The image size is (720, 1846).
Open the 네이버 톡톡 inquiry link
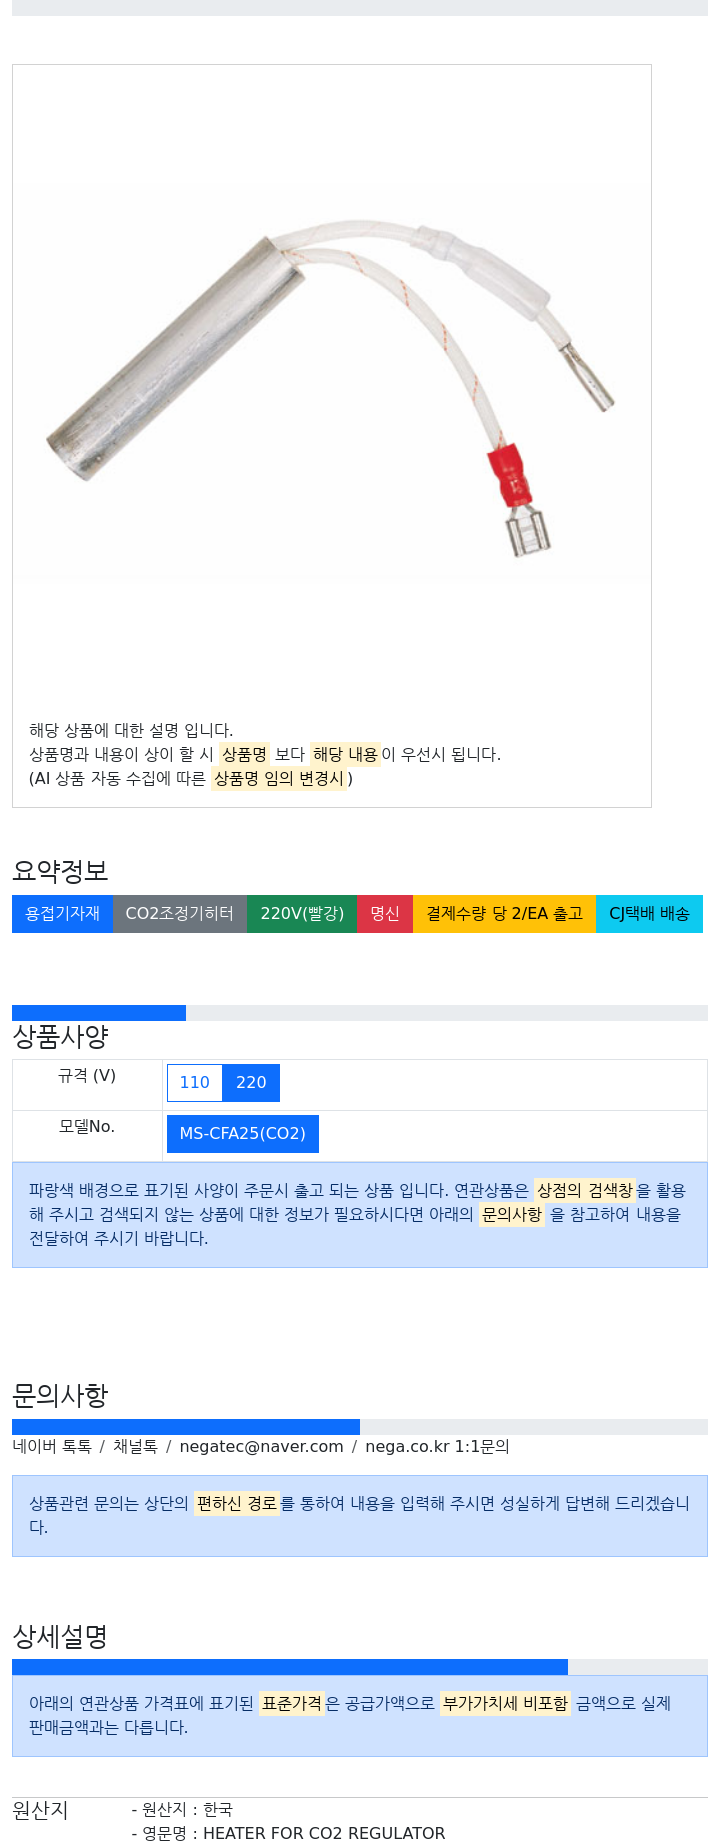tap(52, 1447)
